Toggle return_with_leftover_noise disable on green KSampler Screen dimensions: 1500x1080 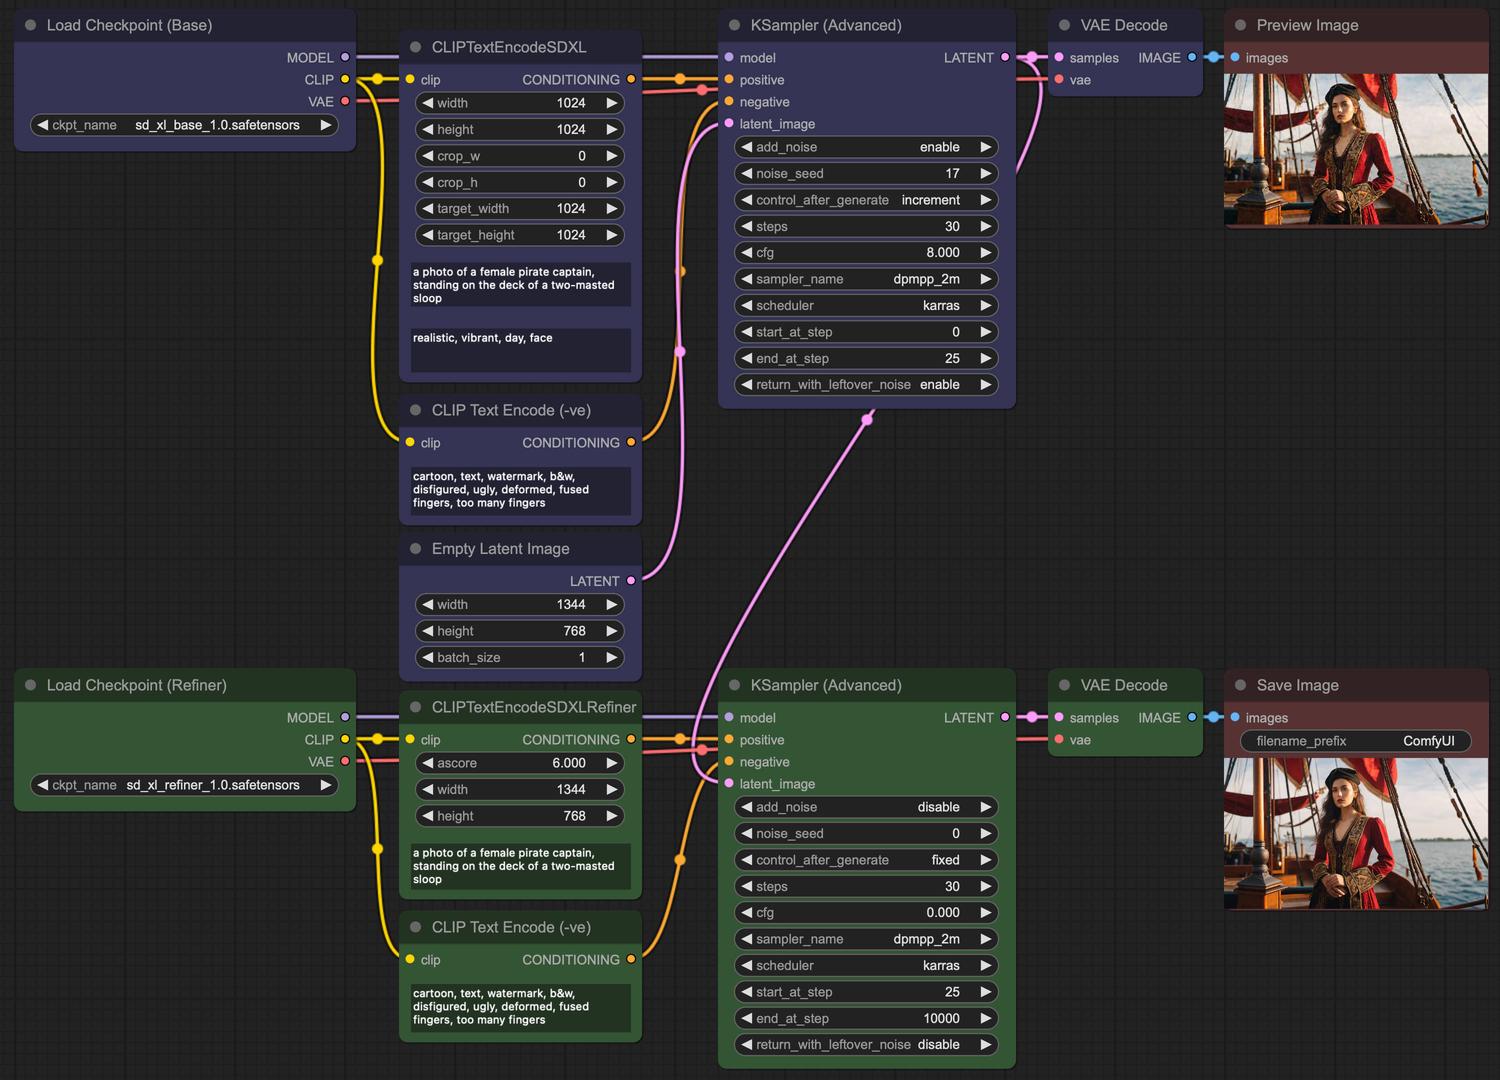(x=866, y=1044)
